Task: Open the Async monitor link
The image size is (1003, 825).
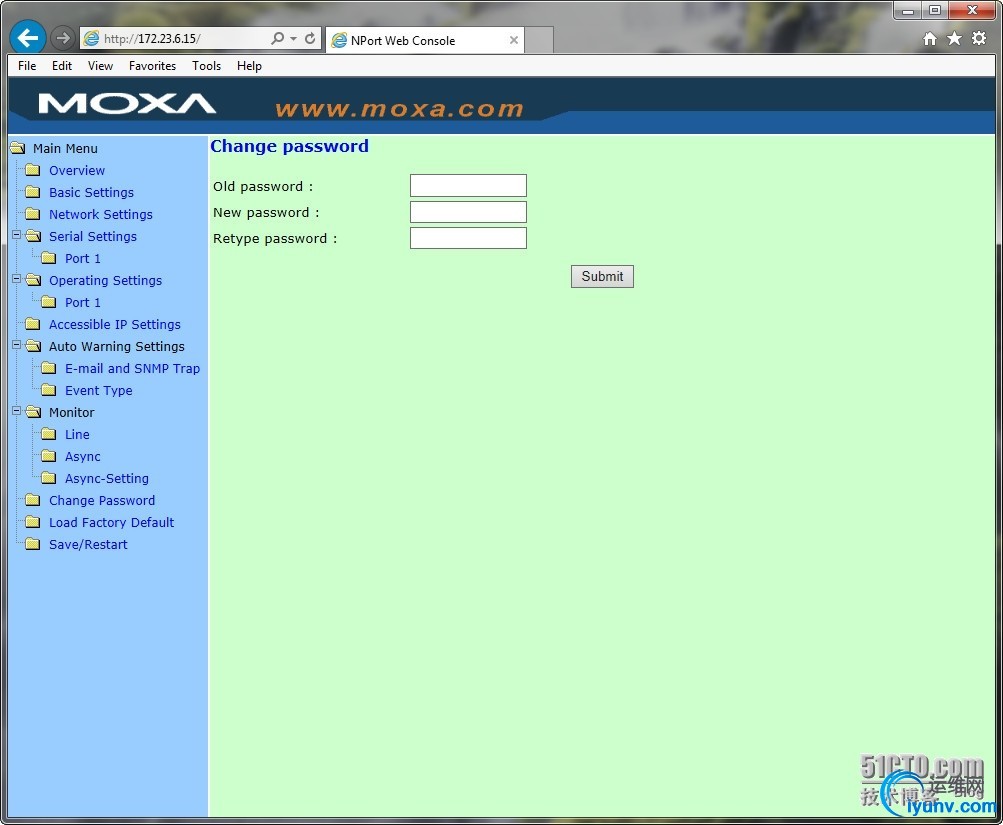Action: 83,457
